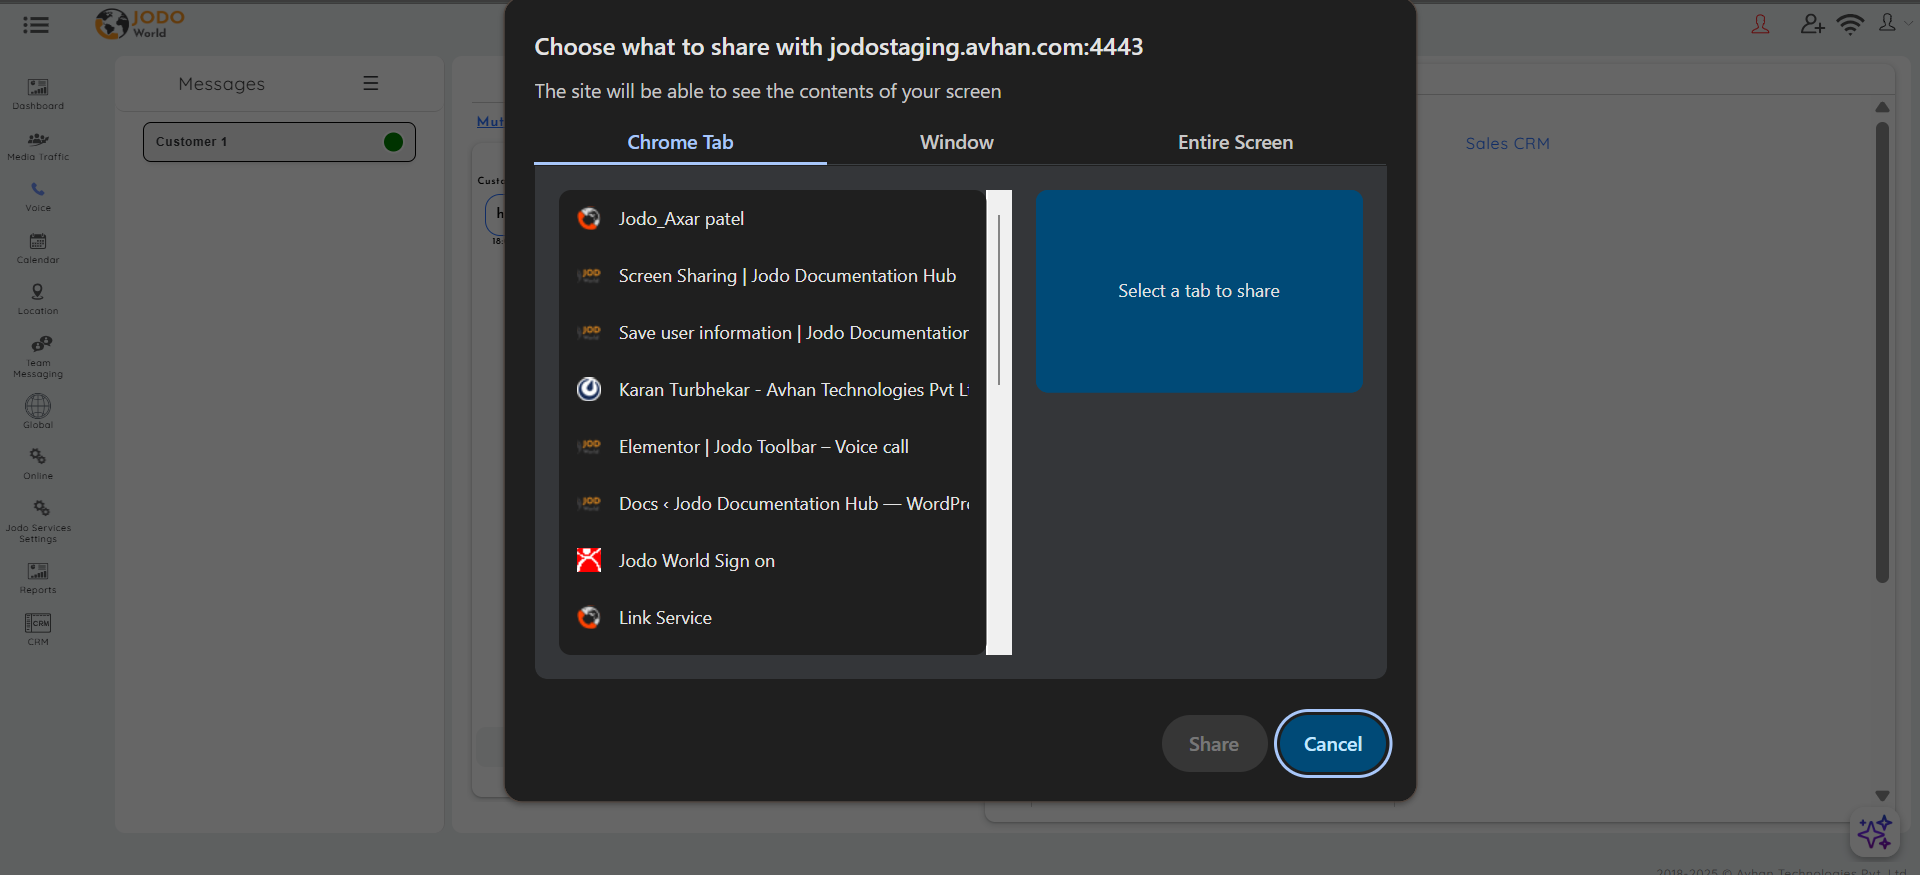This screenshot has height=875, width=1920.
Task: Click the Customer 1 chat item
Action: click(279, 142)
